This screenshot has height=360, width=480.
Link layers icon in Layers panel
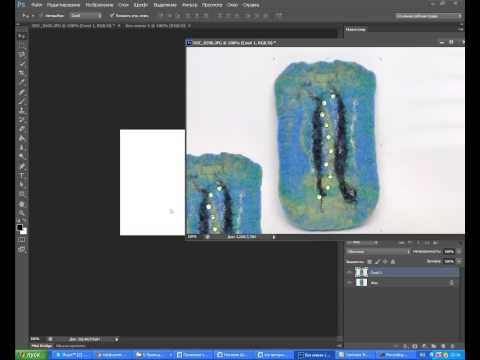[396, 346]
